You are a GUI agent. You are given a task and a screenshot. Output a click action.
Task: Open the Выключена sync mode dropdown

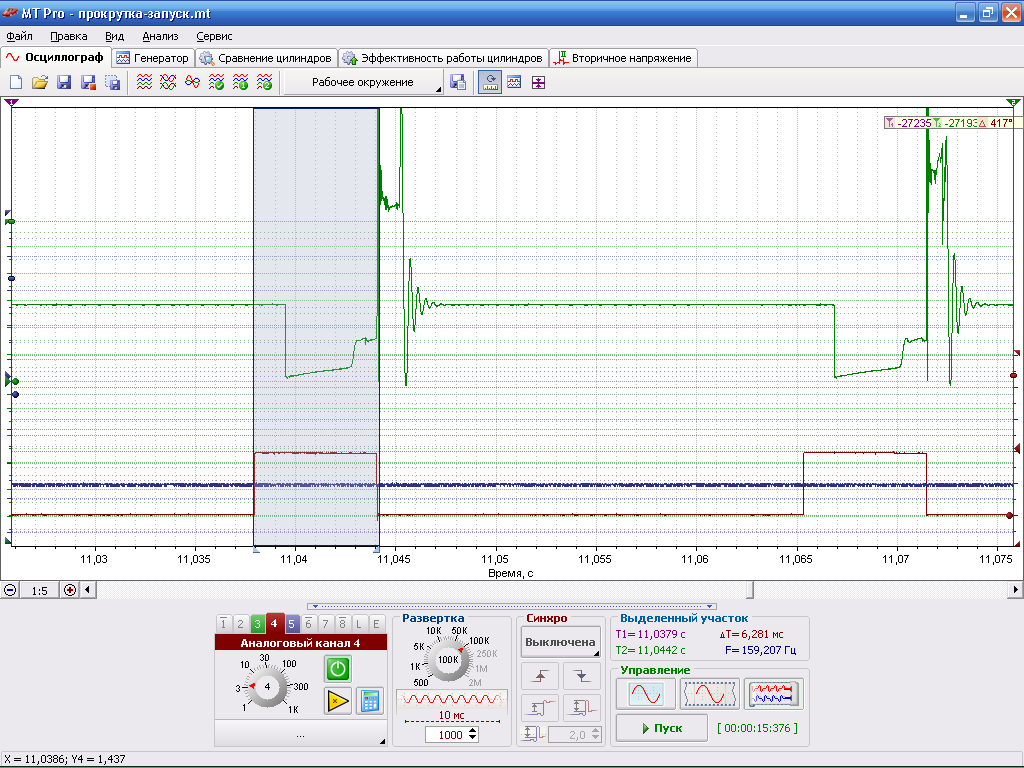[x=560, y=643]
